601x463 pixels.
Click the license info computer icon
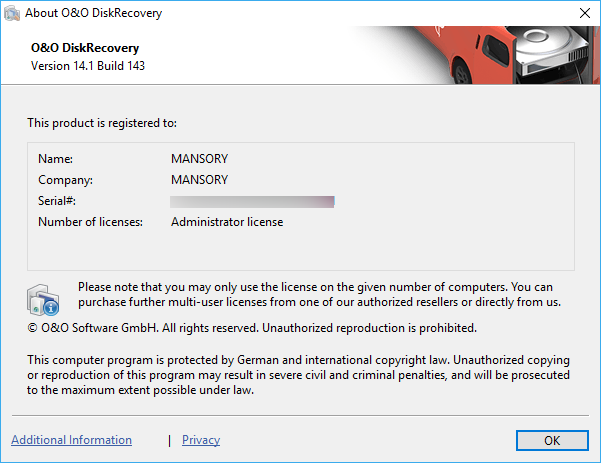point(44,300)
